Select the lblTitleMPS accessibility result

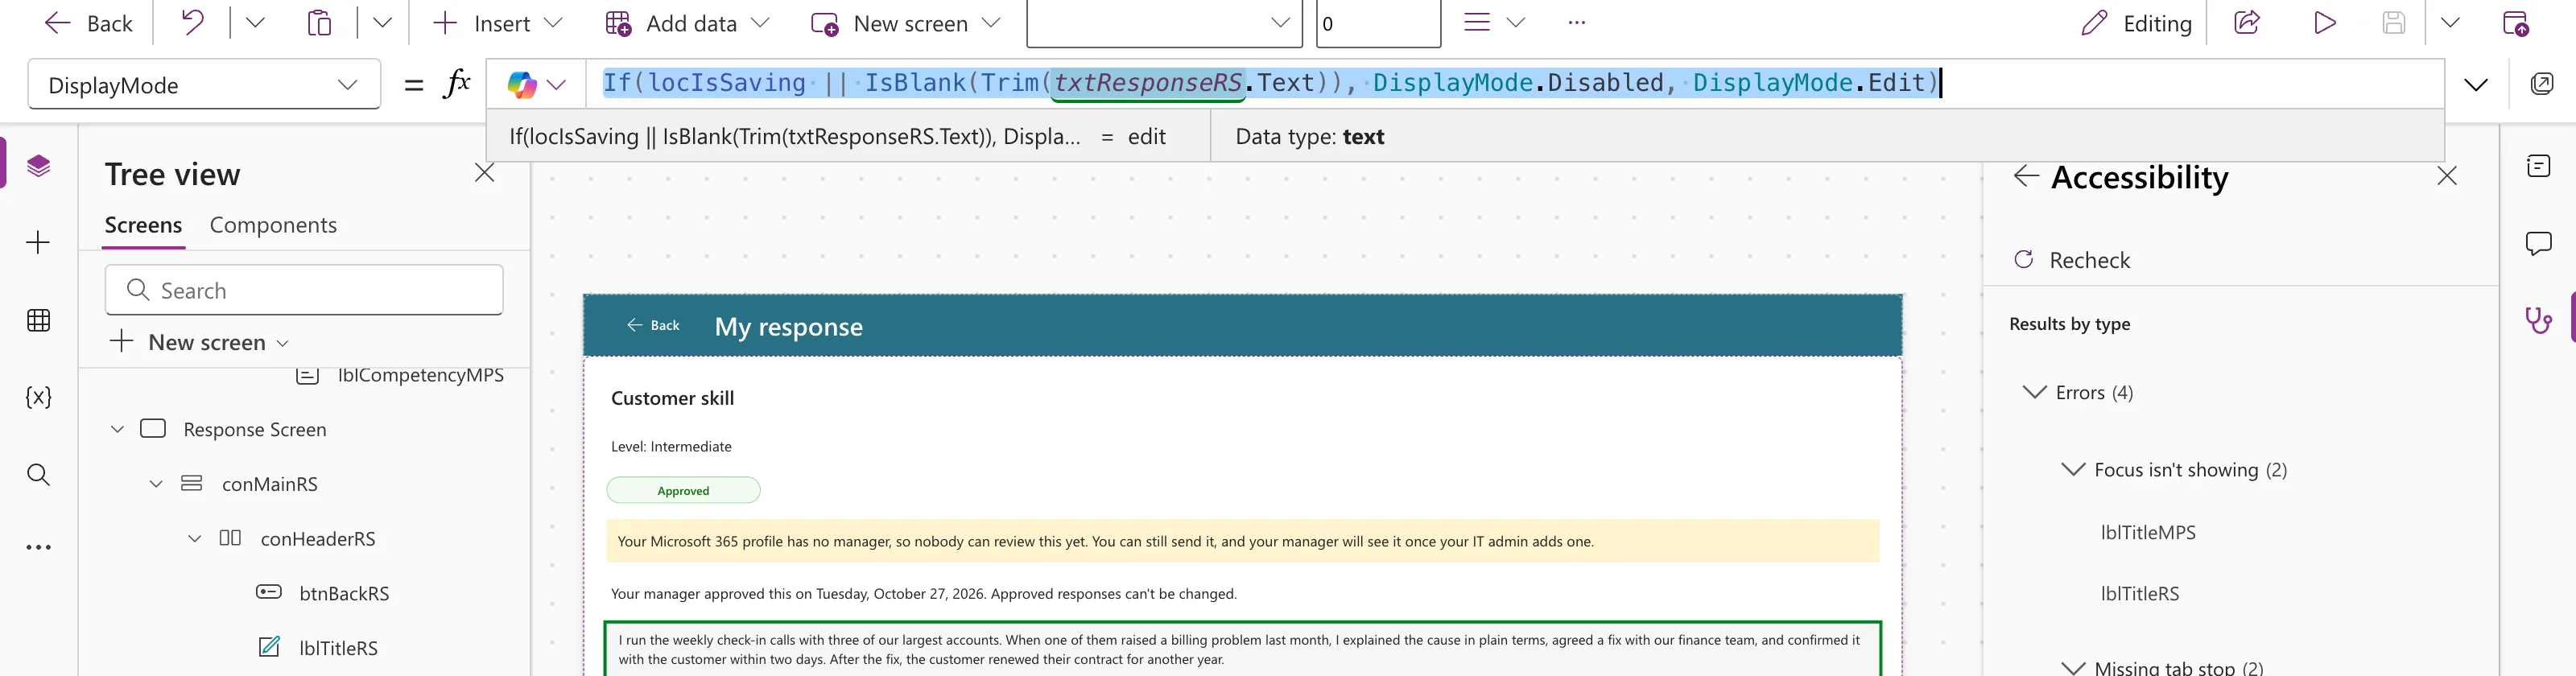(x=2148, y=532)
